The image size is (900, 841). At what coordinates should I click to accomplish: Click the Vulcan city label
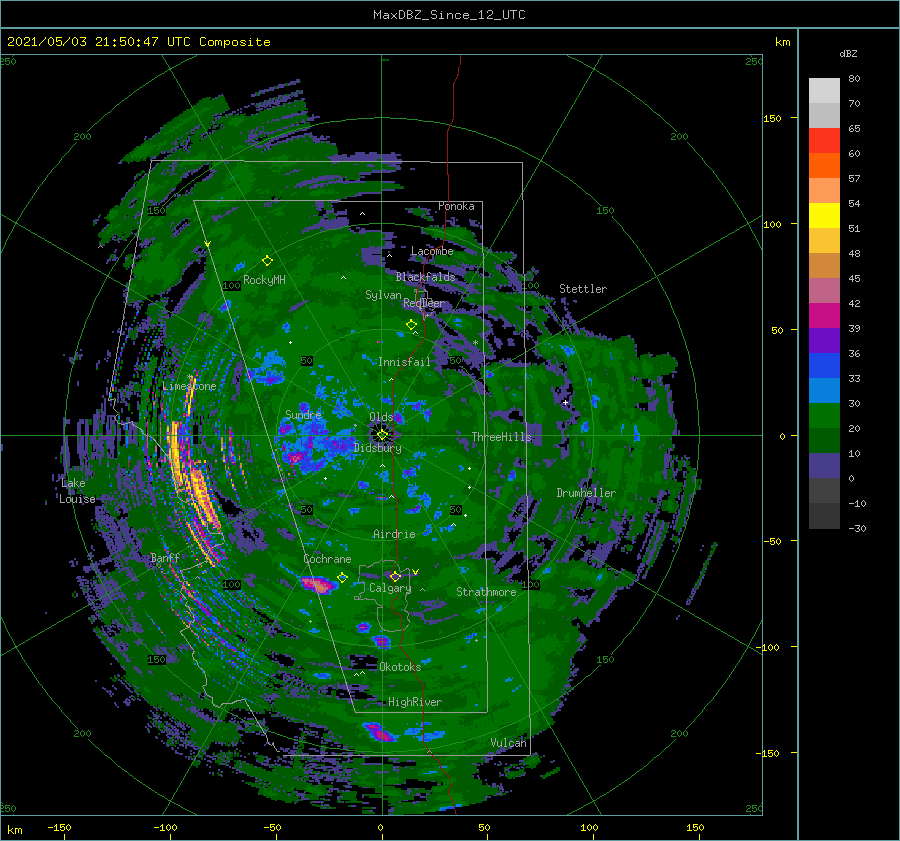[x=508, y=743]
